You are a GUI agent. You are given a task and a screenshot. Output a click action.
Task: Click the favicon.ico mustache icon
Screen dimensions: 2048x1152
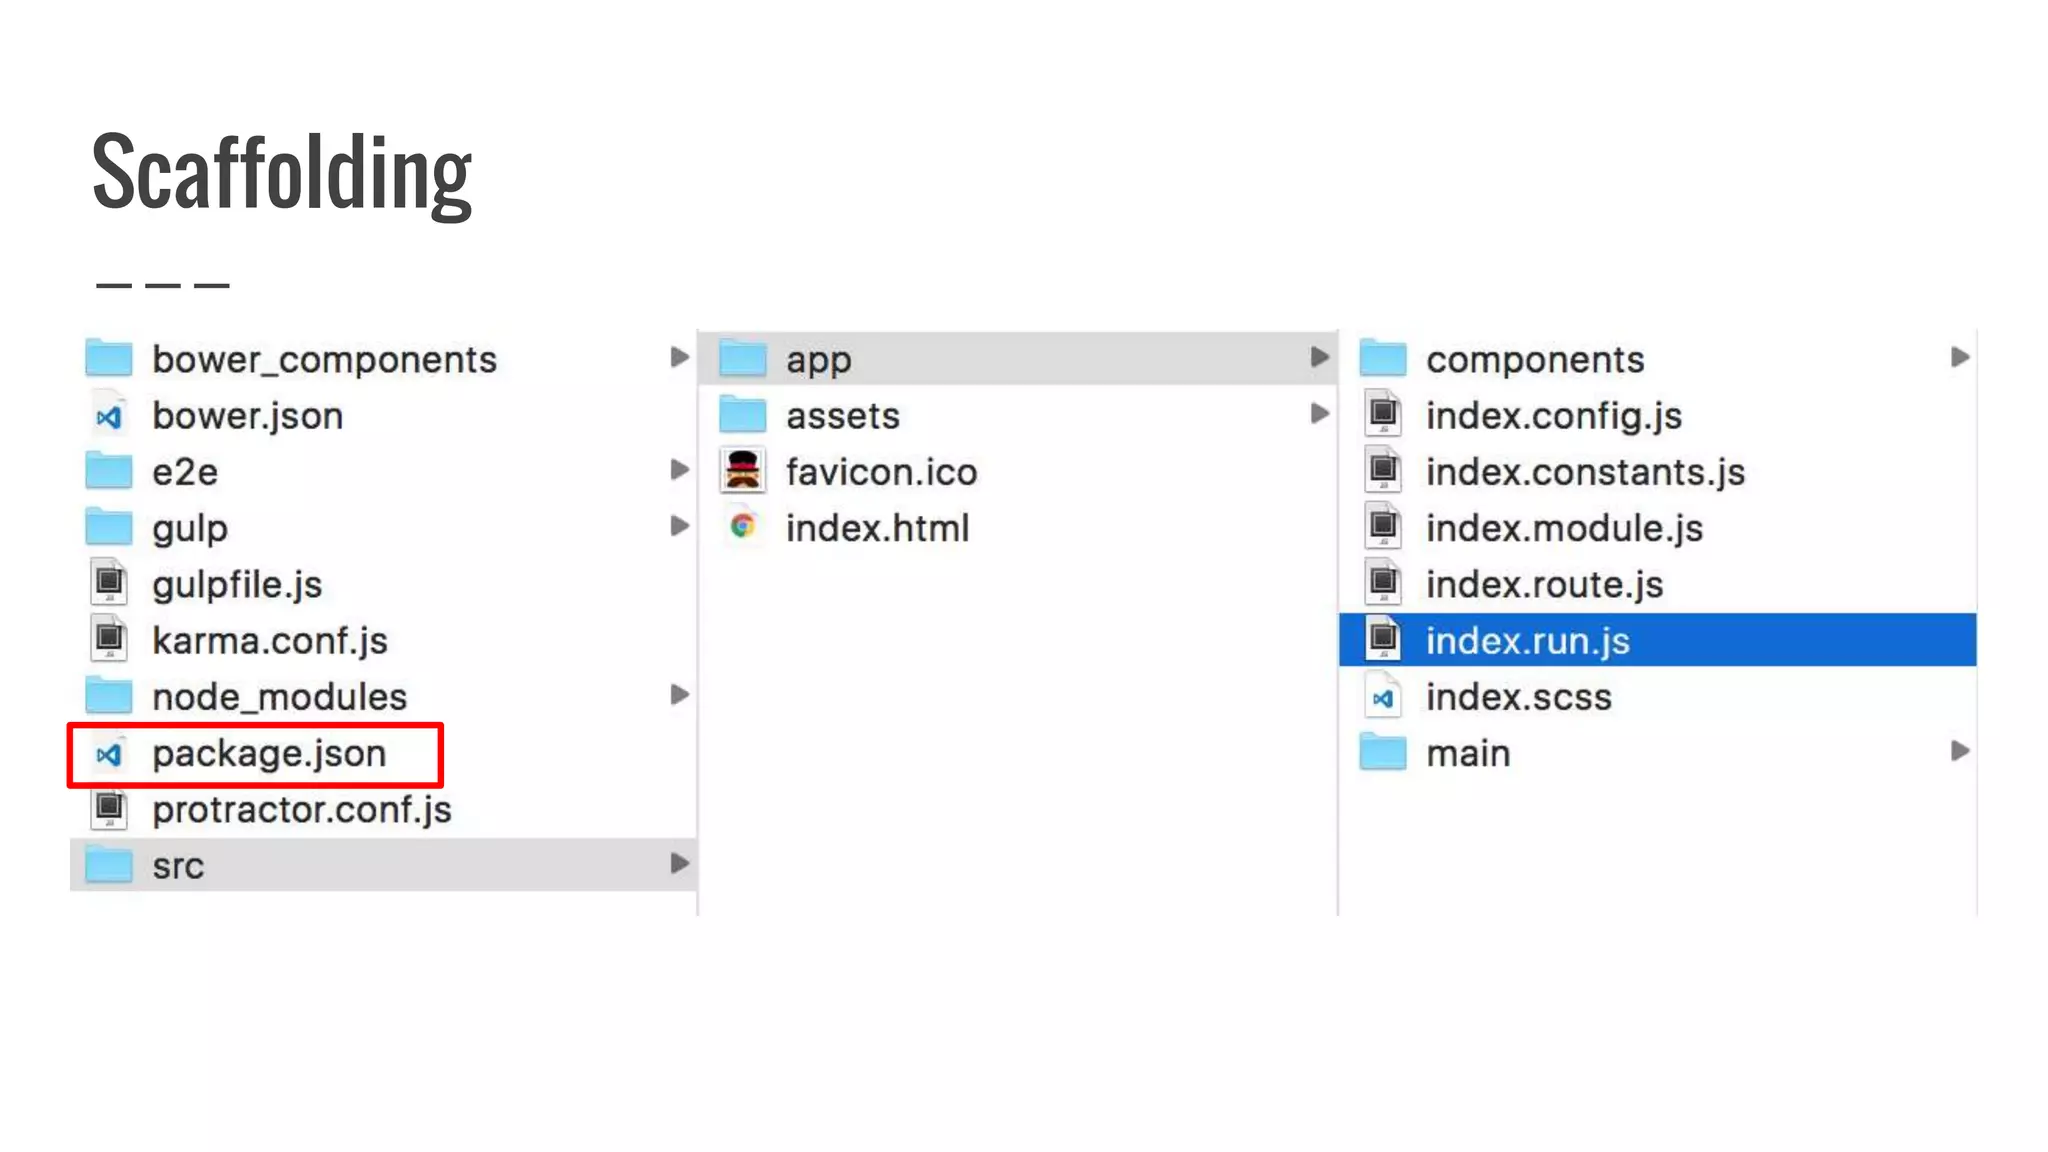(742, 471)
